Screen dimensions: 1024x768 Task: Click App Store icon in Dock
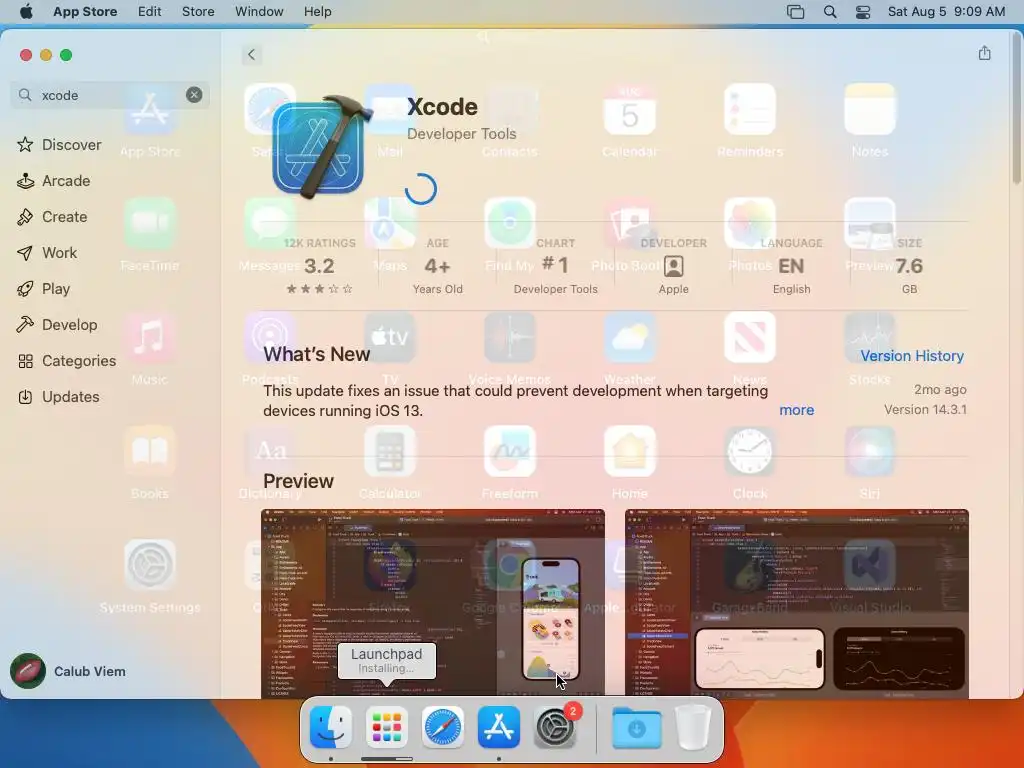[499, 727]
